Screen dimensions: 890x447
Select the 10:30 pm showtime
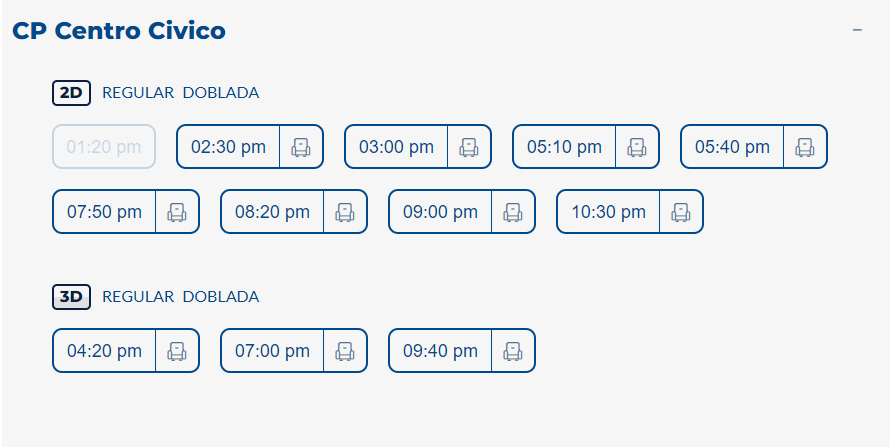tap(608, 211)
